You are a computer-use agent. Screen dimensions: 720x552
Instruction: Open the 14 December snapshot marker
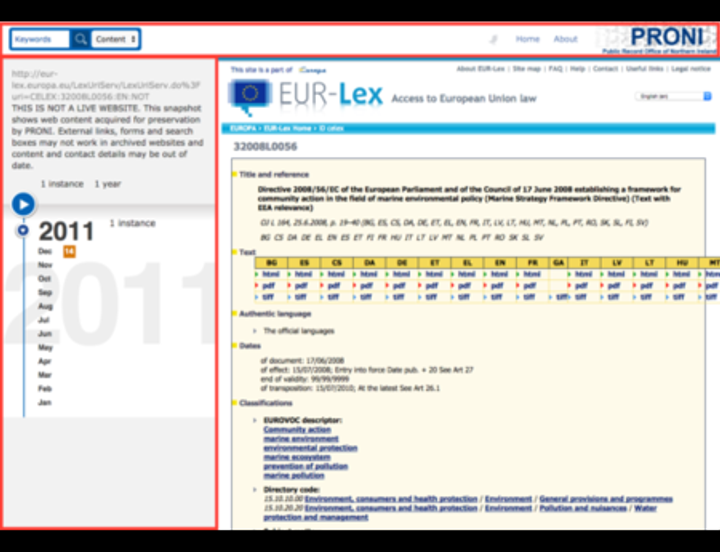(x=69, y=251)
